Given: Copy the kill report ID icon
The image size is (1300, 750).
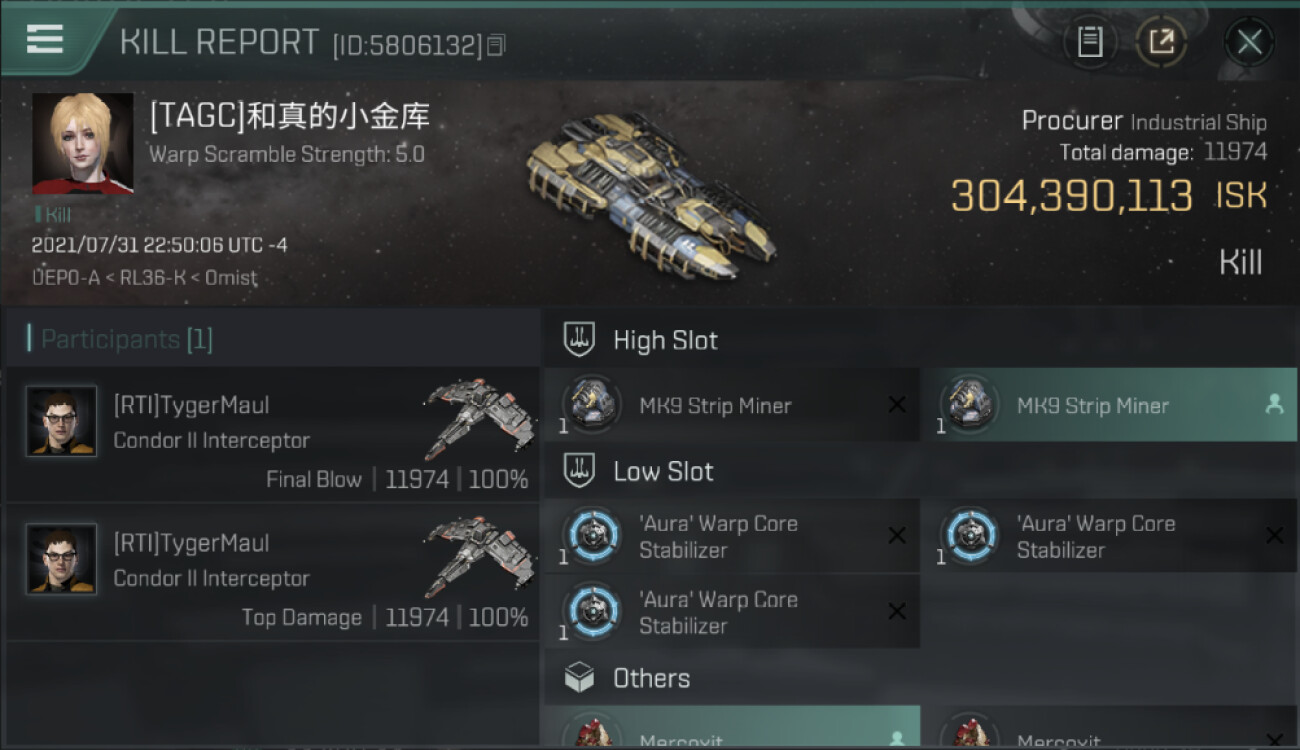Looking at the screenshot, I should pos(497,45).
